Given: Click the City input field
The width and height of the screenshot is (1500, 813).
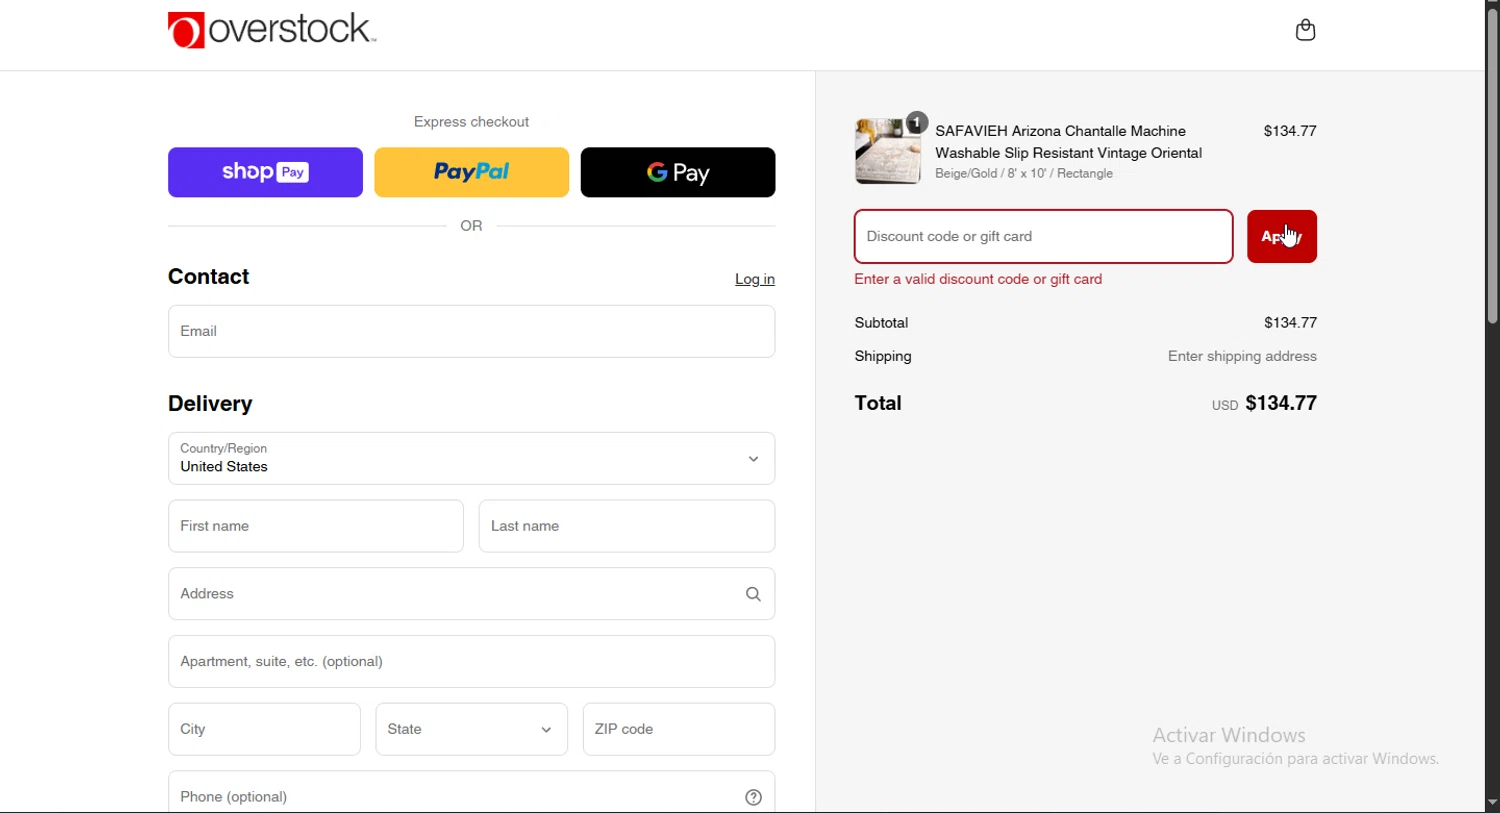Looking at the screenshot, I should pyautogui.click(x=264, y=730).
